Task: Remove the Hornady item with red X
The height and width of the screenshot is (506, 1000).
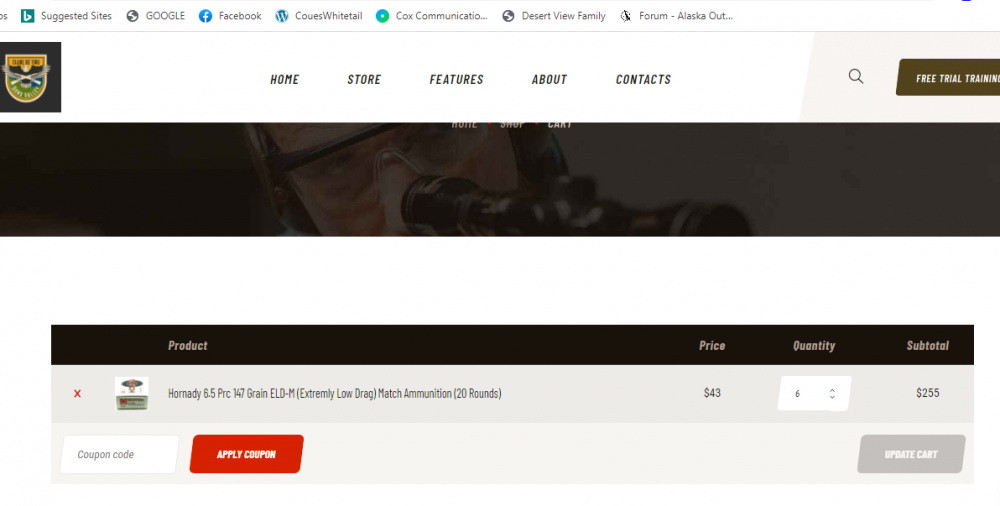Action: tap(77, 394)
